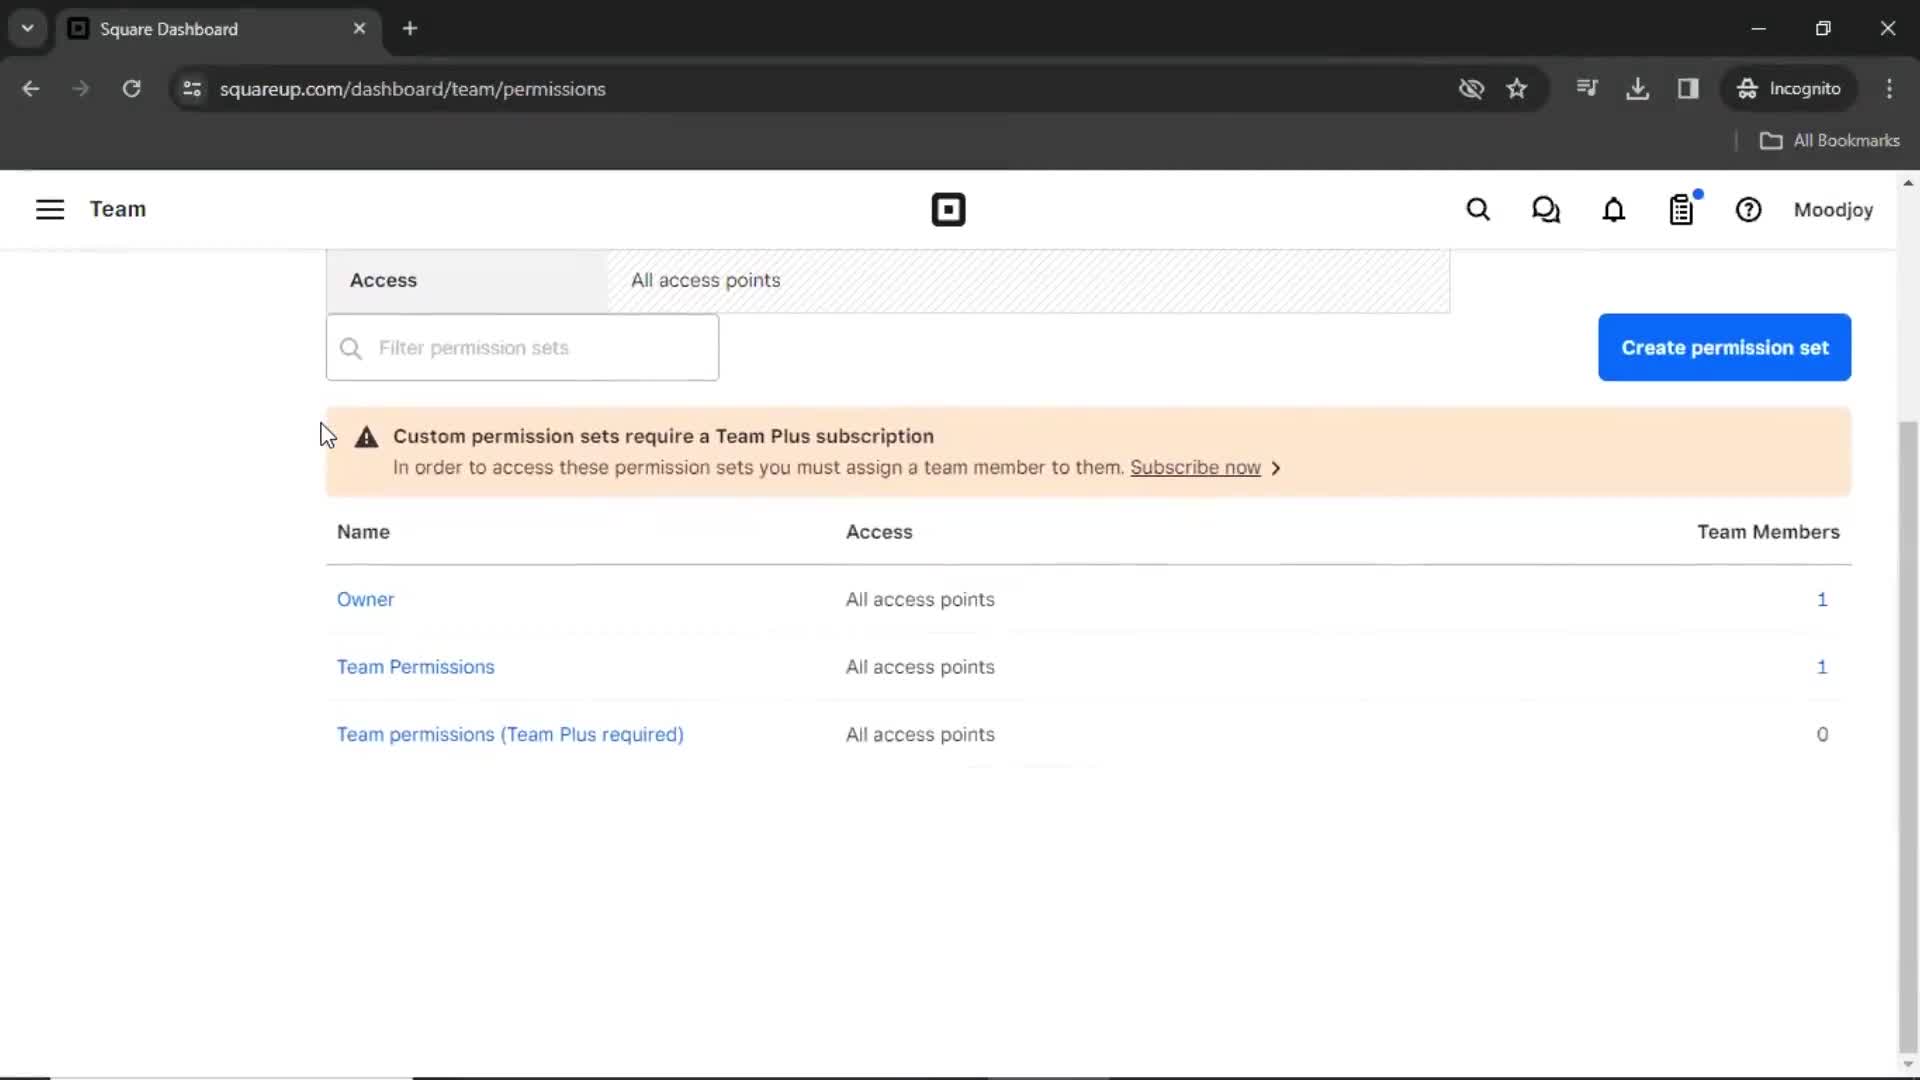Open the dashboard search icon
This screenshot has width=1920, height=1080.
point(1478,210)
